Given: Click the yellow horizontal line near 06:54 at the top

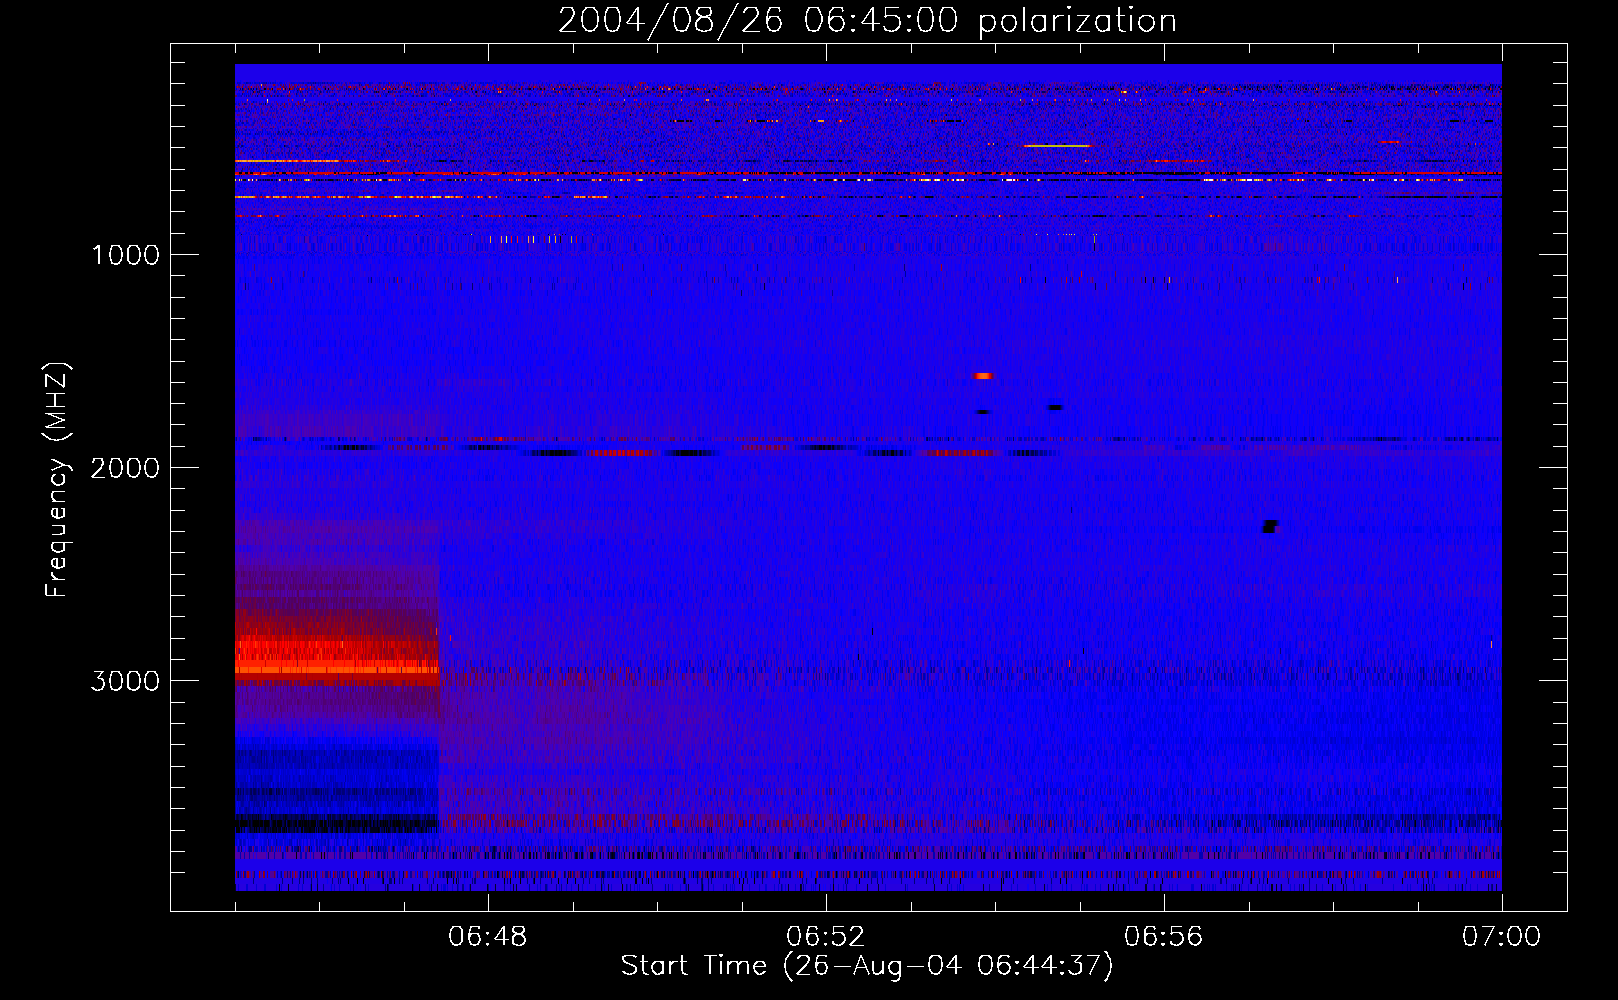Looking at the screenshot, I should pos(1056,146).
